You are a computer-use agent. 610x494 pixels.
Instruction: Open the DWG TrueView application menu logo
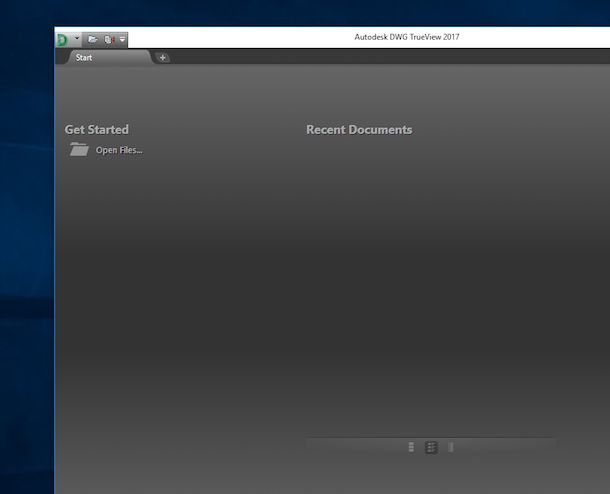(x=62, y=40)
